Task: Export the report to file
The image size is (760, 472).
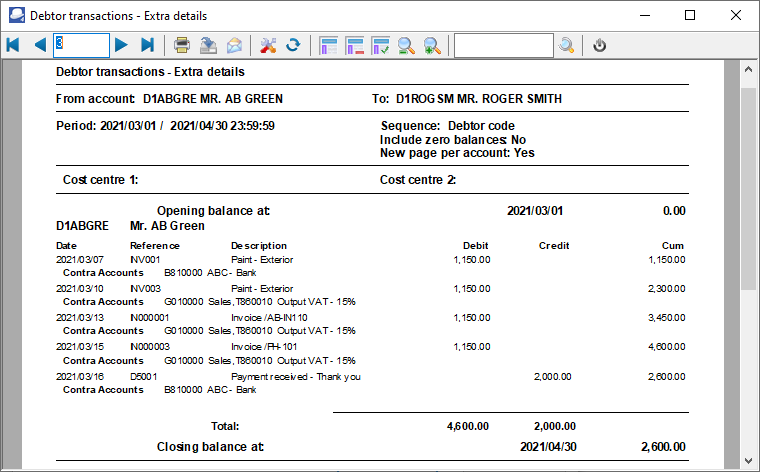Action: pyautogui.click(x=208, y=45)
